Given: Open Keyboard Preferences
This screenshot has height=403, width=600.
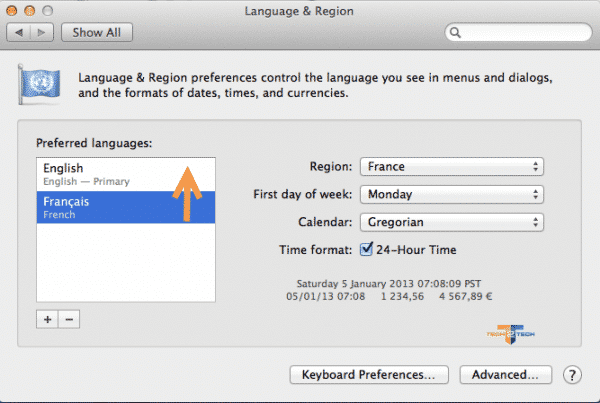Looking at the screenshot, I should [x=369, y=375].
